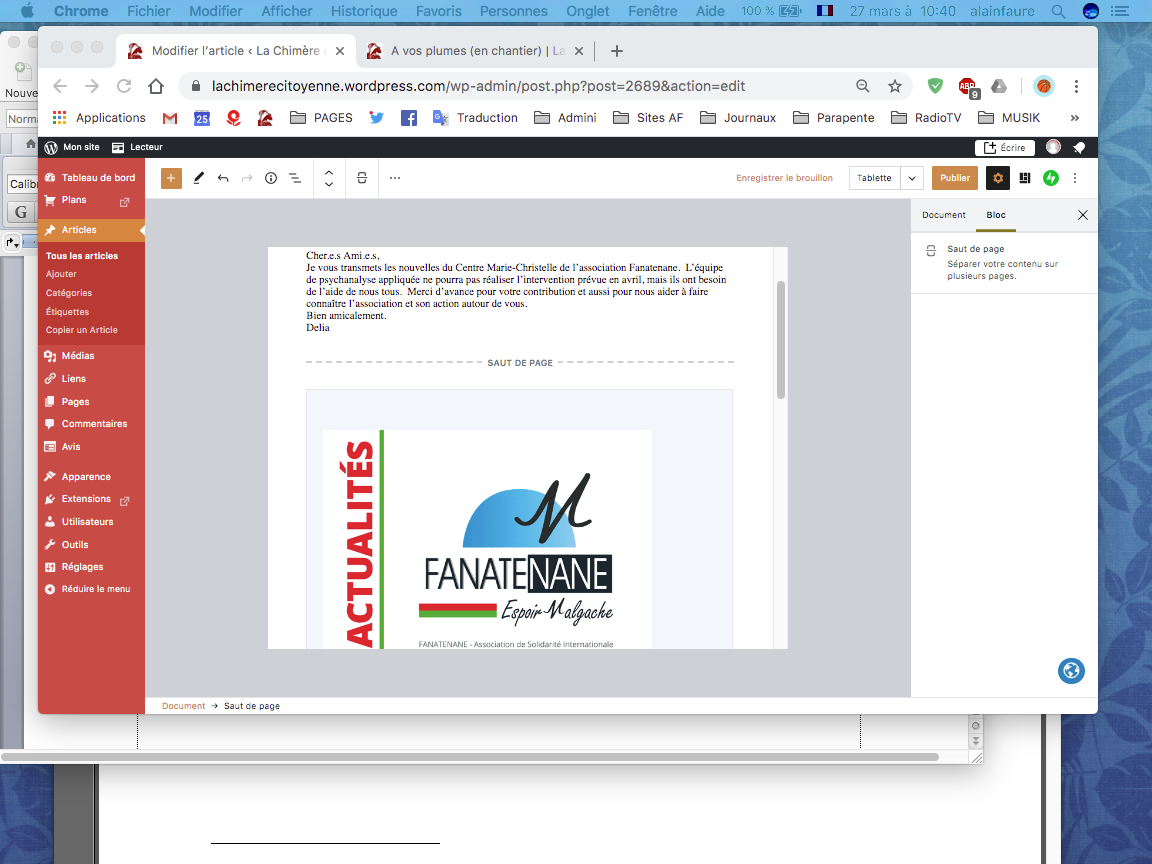Image resolution: width=1152 pixels, height=864 pixels.
Task: Click the orange add block plus button
Action: coord(172,178)
